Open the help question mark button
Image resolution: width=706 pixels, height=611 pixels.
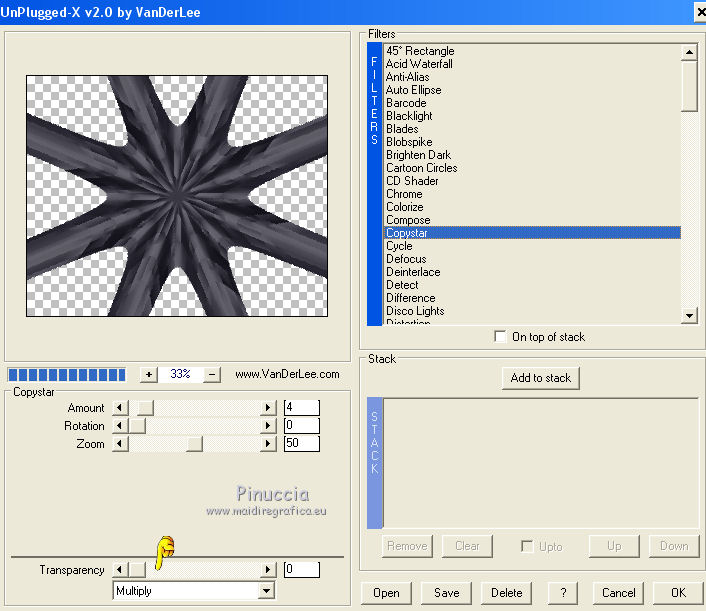[x=563, y=593]
